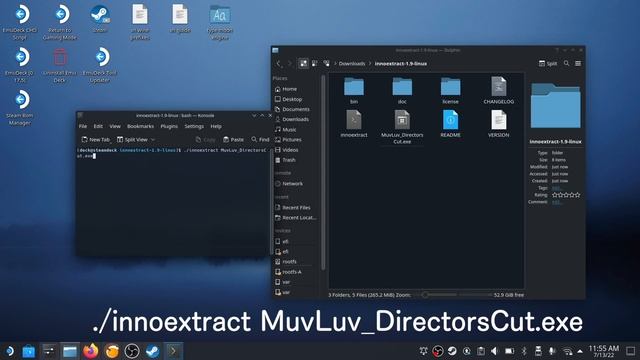Select the VERSION file
This screenshot has height=360, width=640.
tap(498, 124)
